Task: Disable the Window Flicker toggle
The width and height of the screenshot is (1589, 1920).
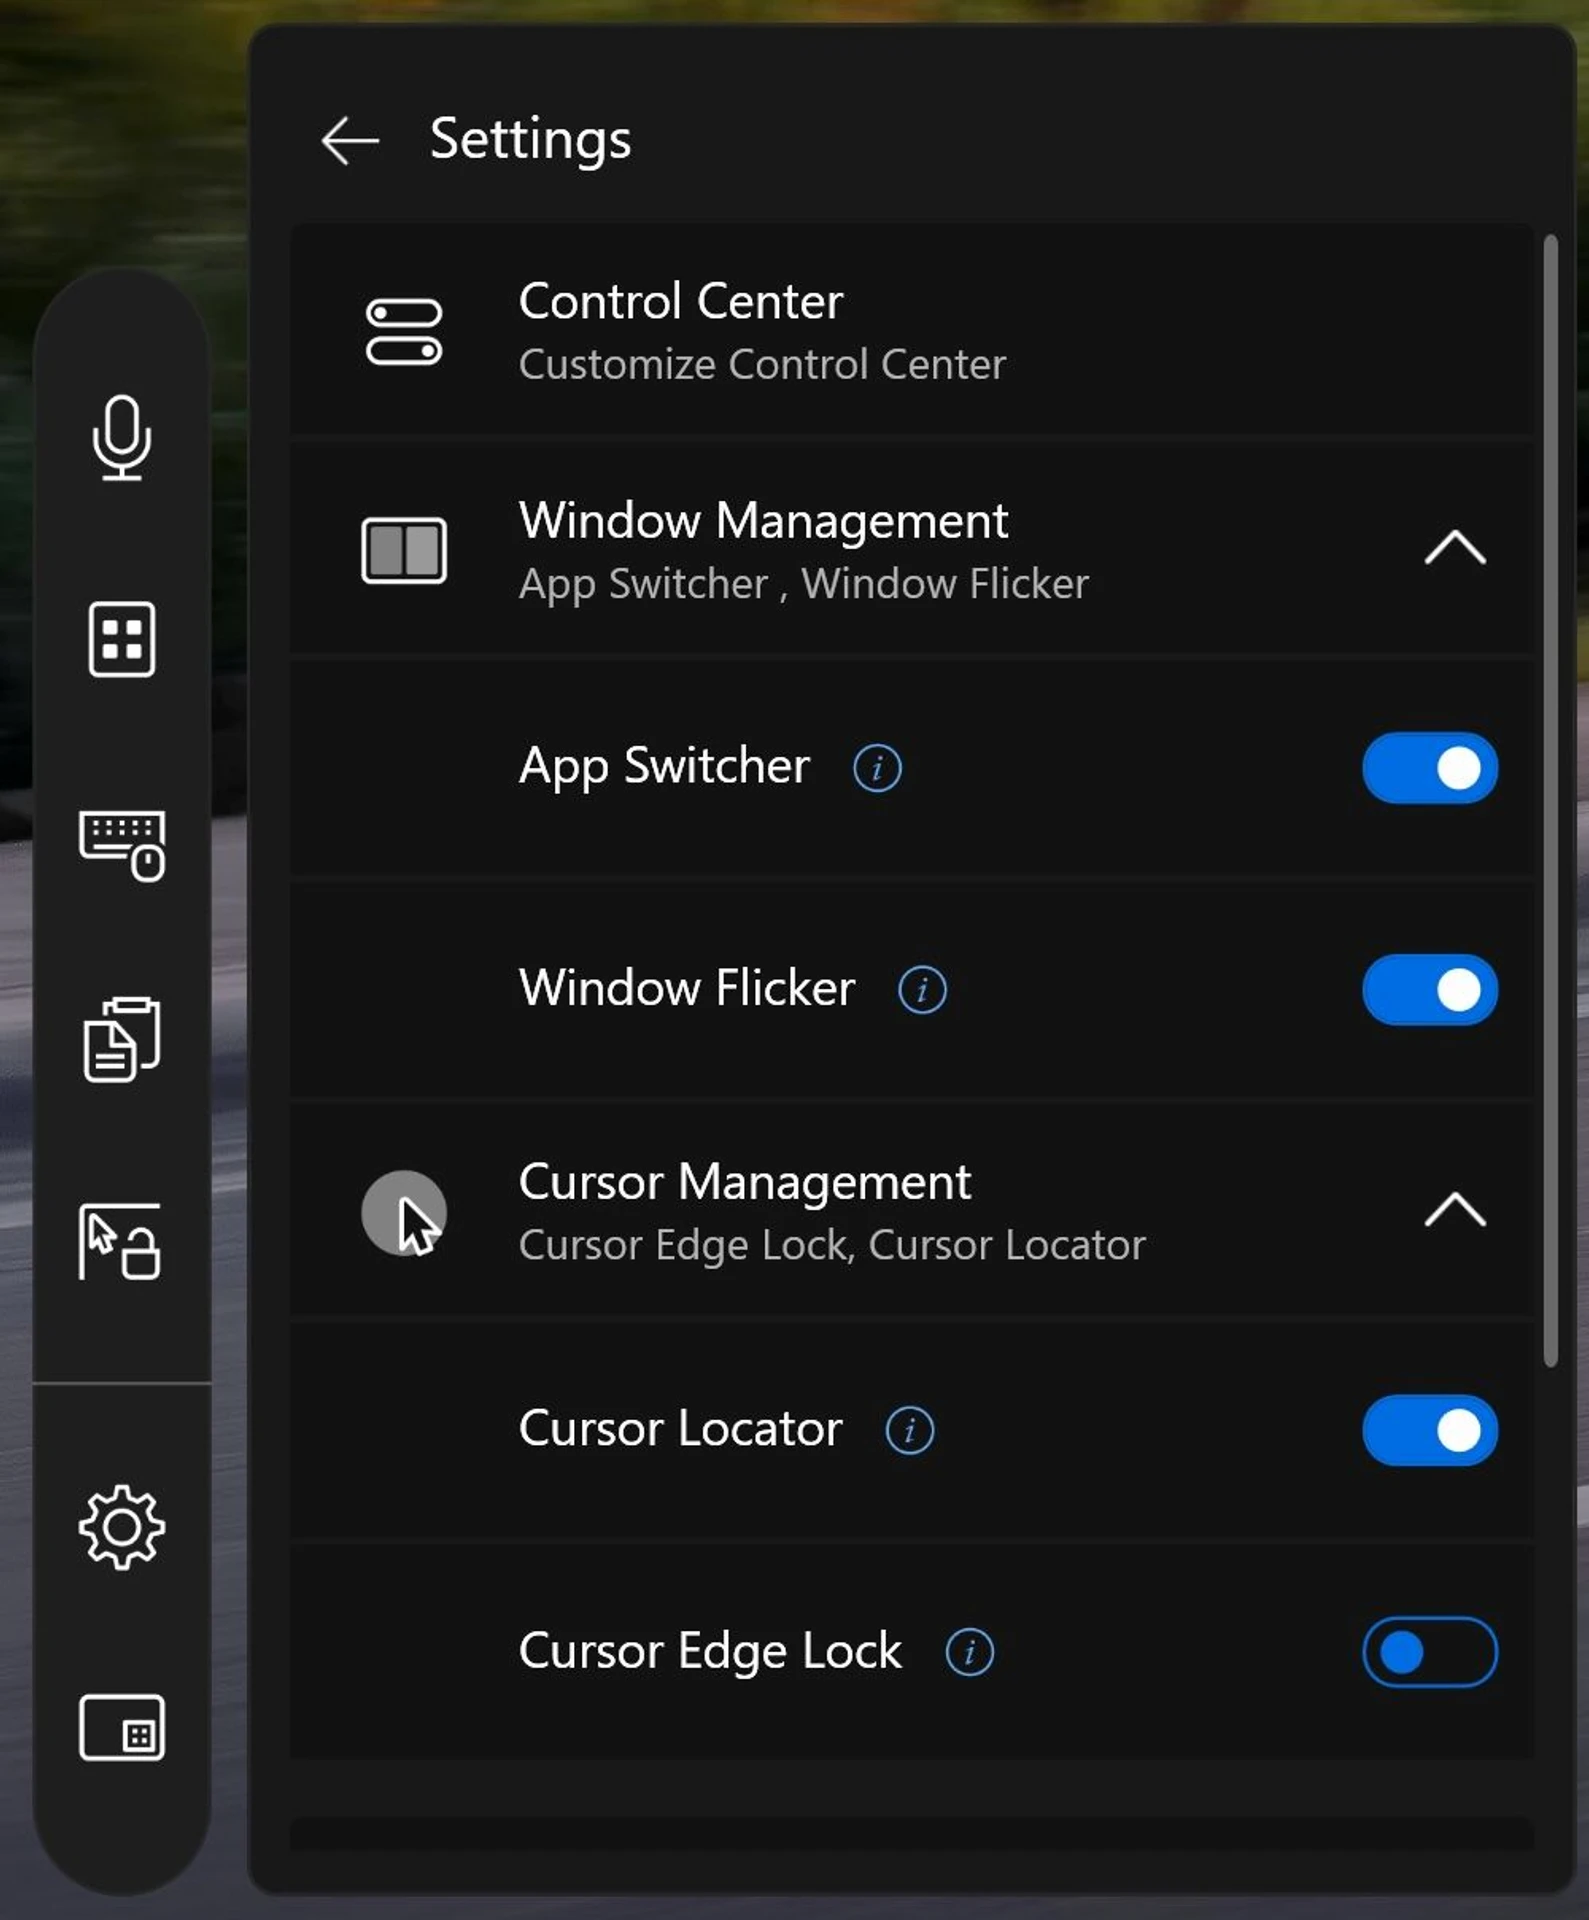Action: 1430,990
